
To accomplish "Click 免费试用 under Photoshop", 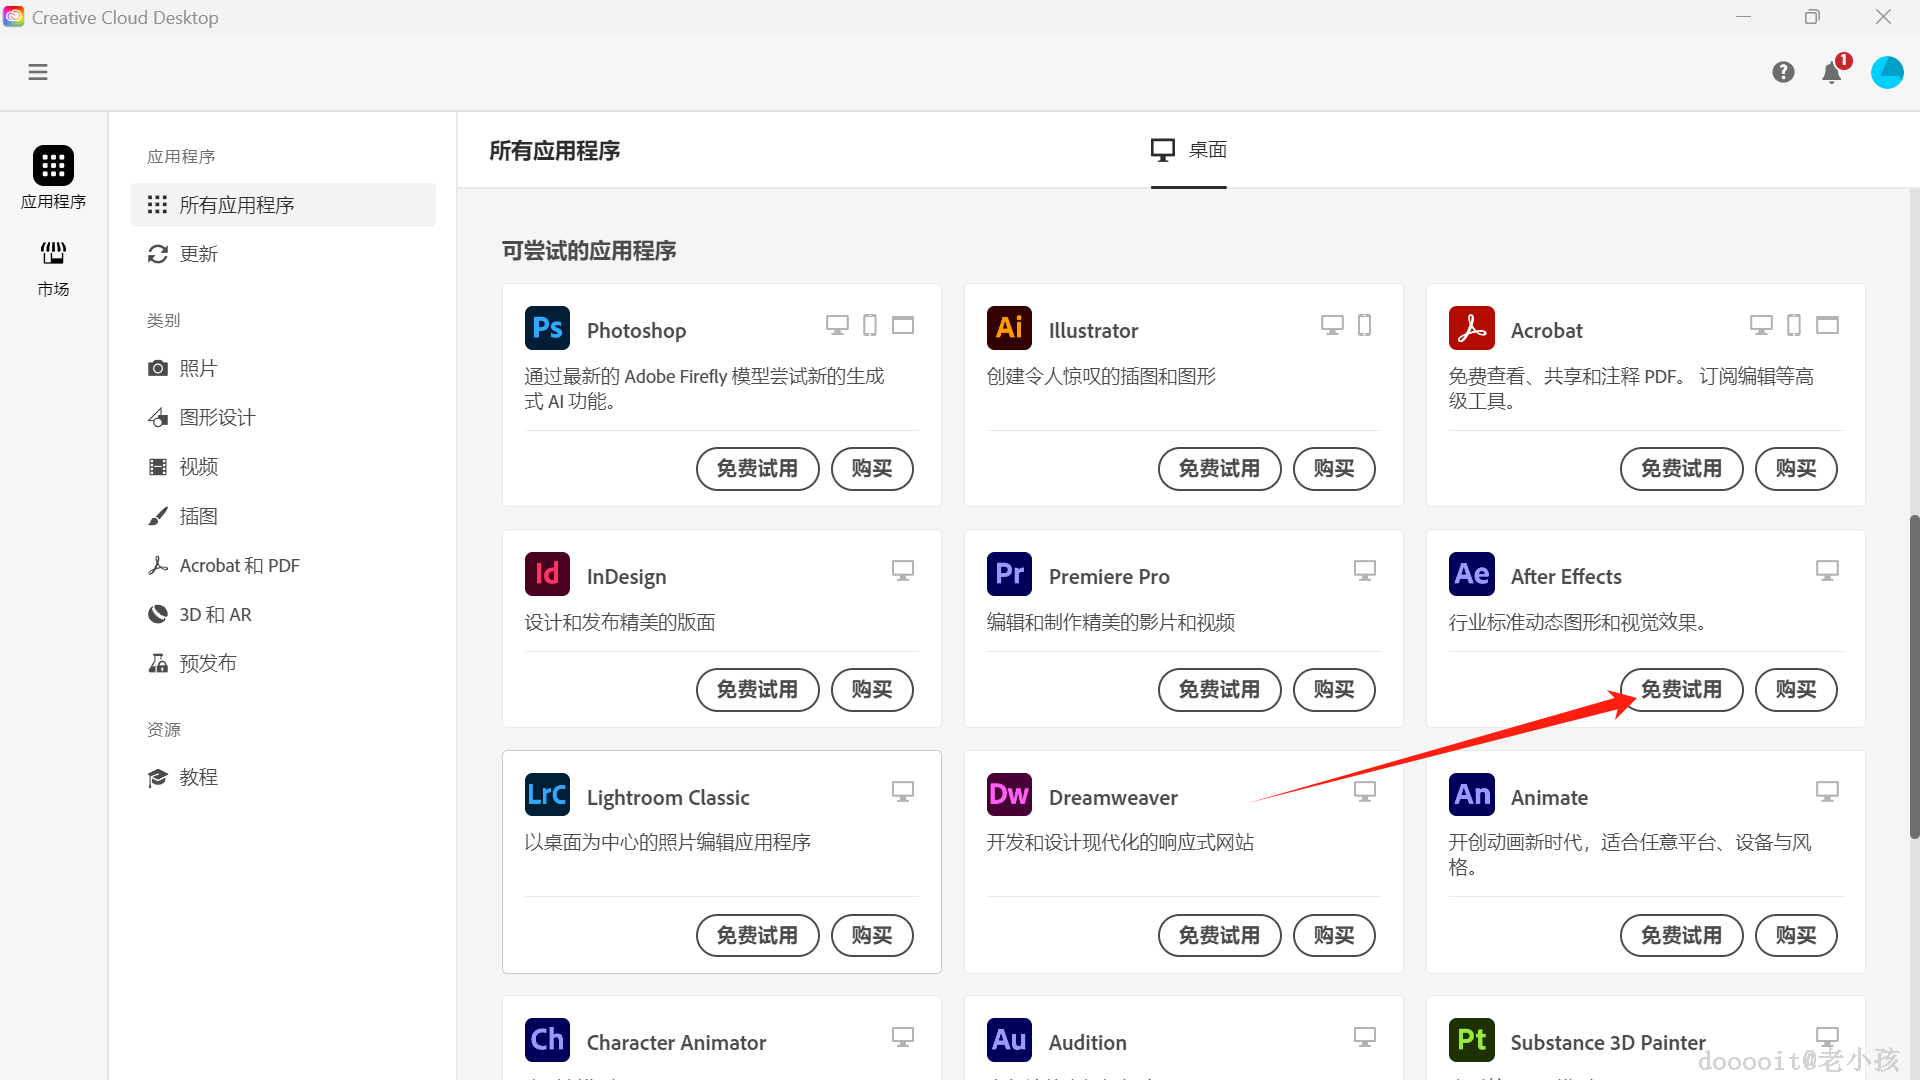I will tap(757, 468).
